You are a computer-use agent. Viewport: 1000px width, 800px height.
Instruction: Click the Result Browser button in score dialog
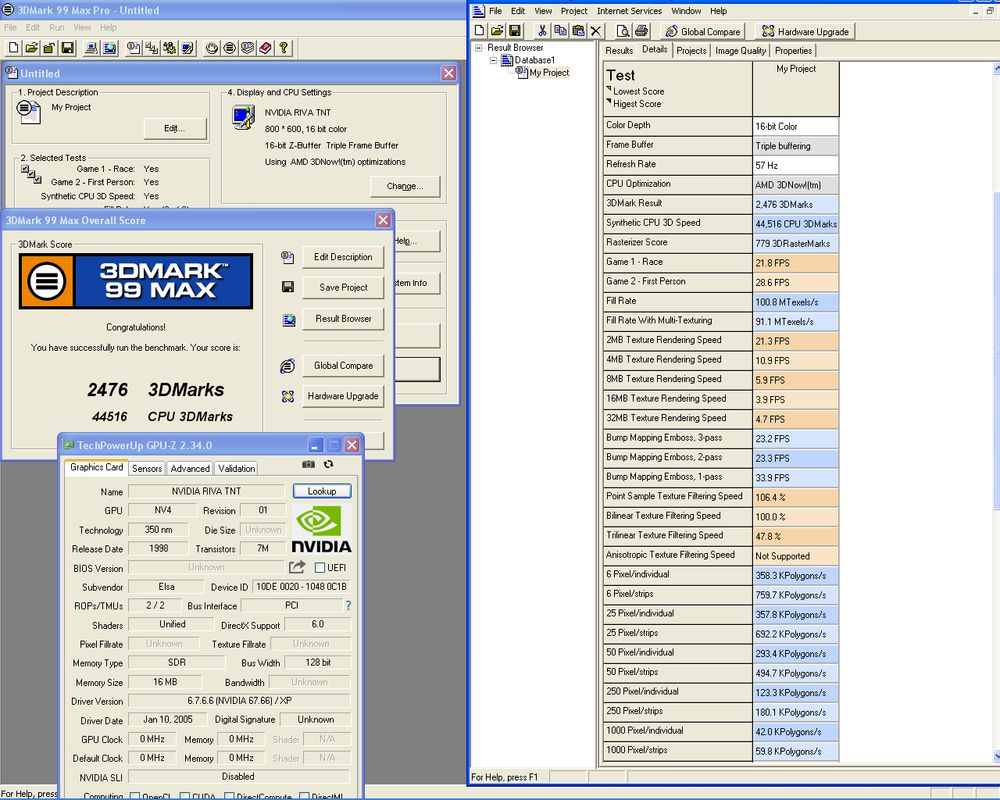(x=343, y=318)
